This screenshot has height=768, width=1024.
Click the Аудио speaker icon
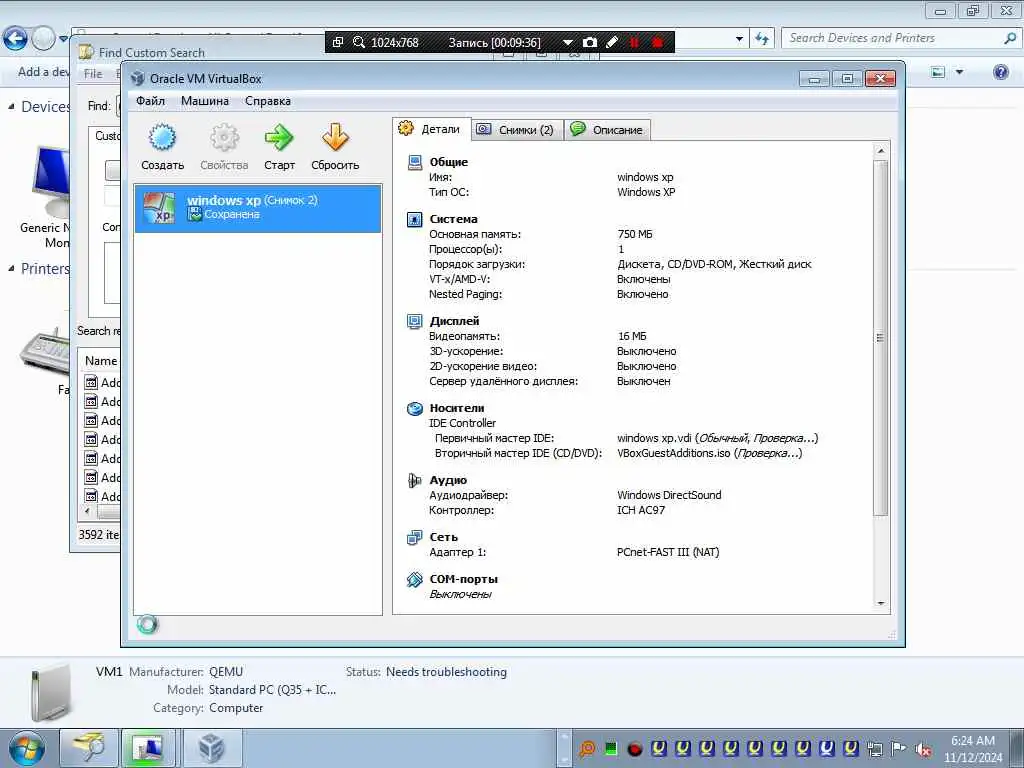click(x=415, y=481)
